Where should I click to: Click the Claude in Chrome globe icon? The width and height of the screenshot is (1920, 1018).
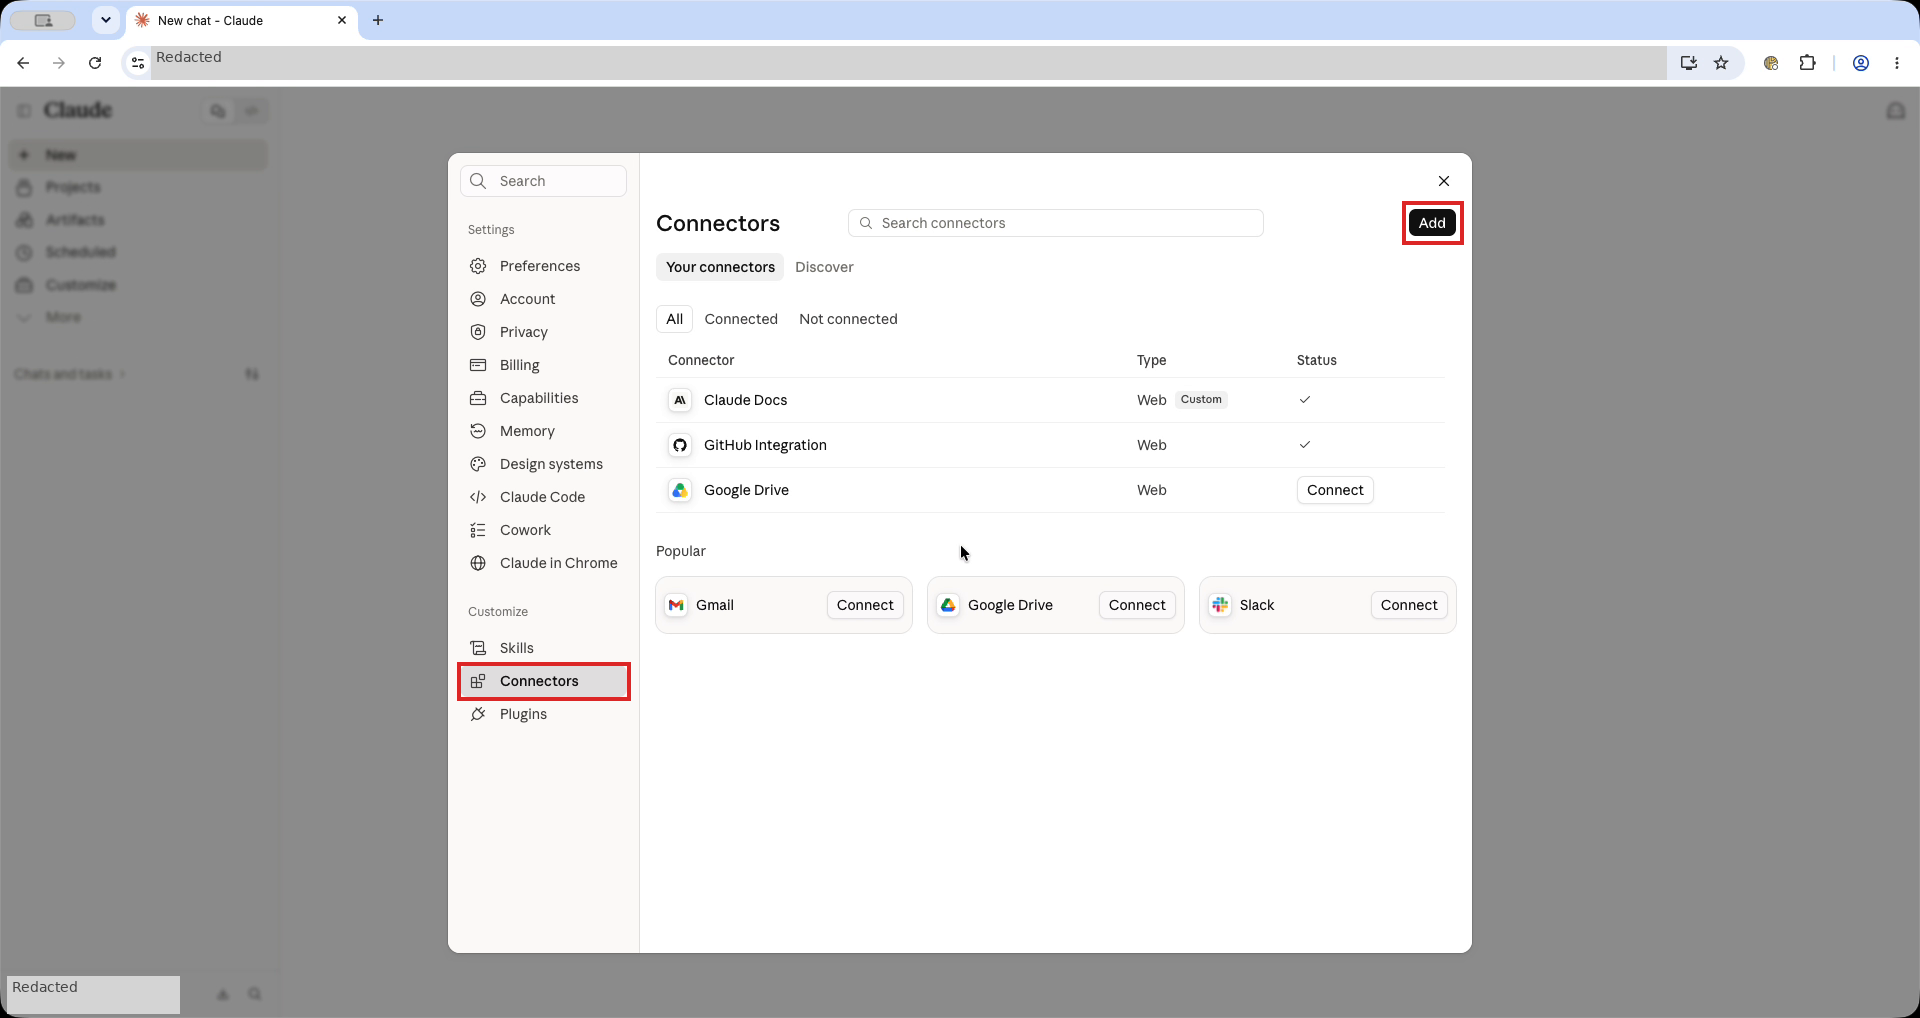[478, 563]
